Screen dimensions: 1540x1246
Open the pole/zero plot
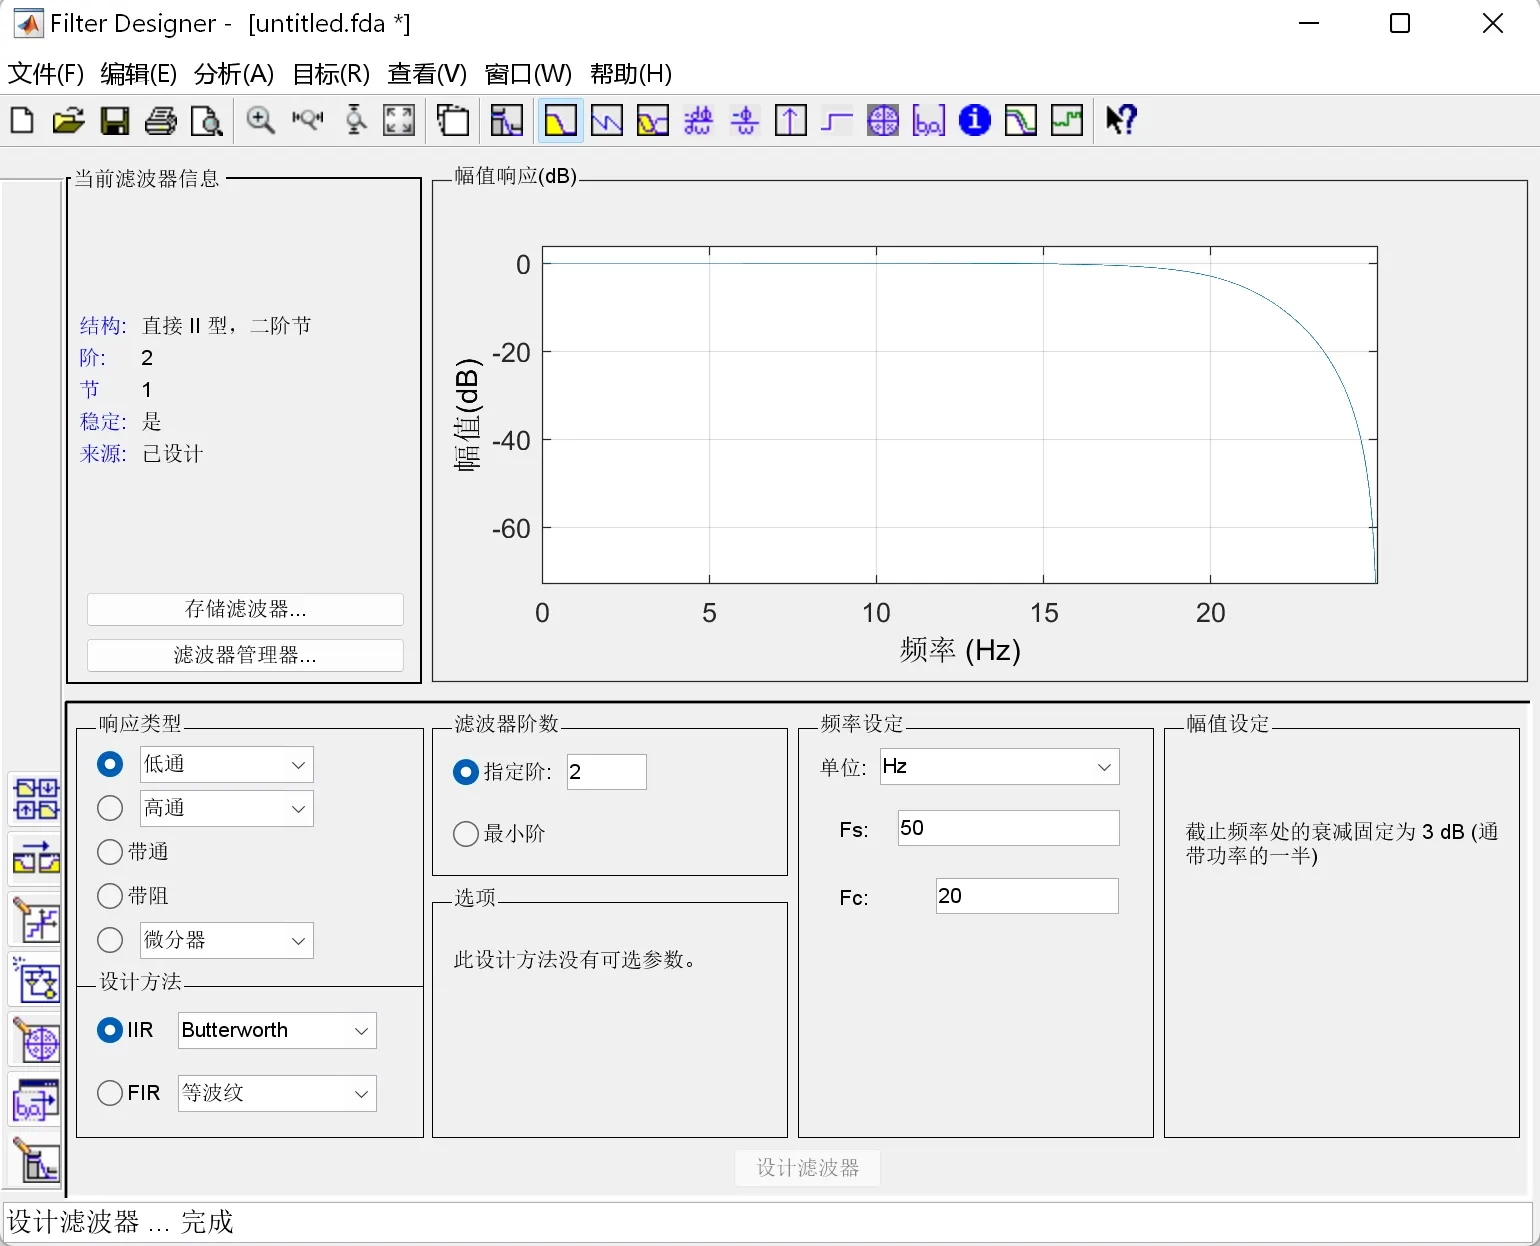coord(883,121)
